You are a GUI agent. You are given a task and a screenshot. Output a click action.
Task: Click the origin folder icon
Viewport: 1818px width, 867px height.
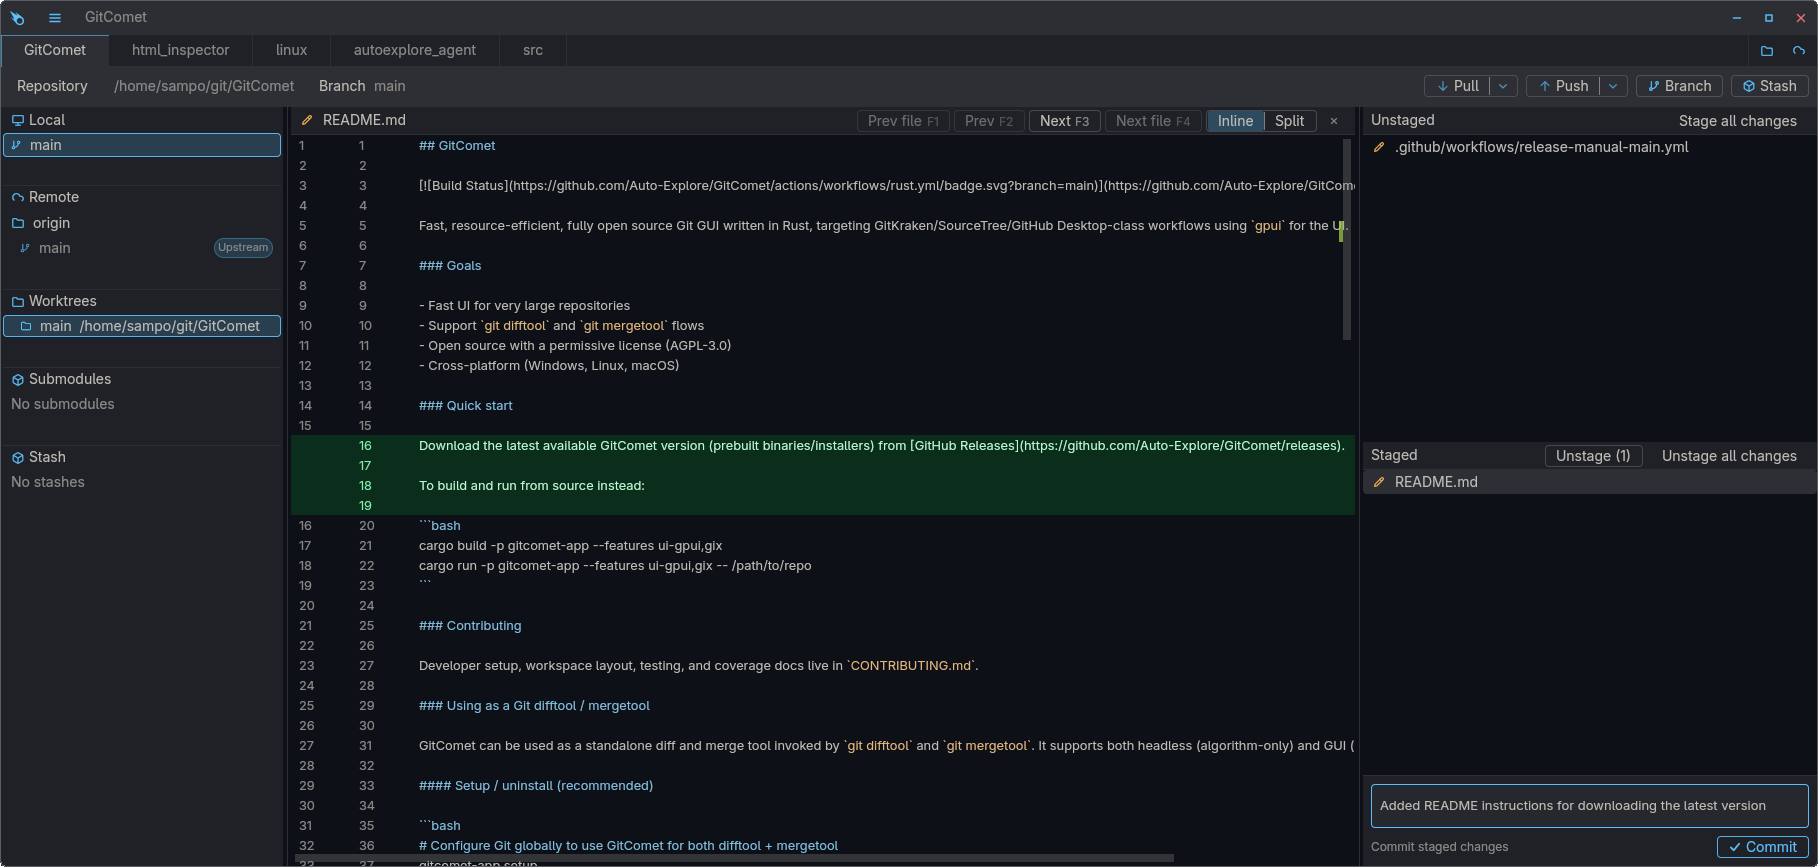[18, 223]
